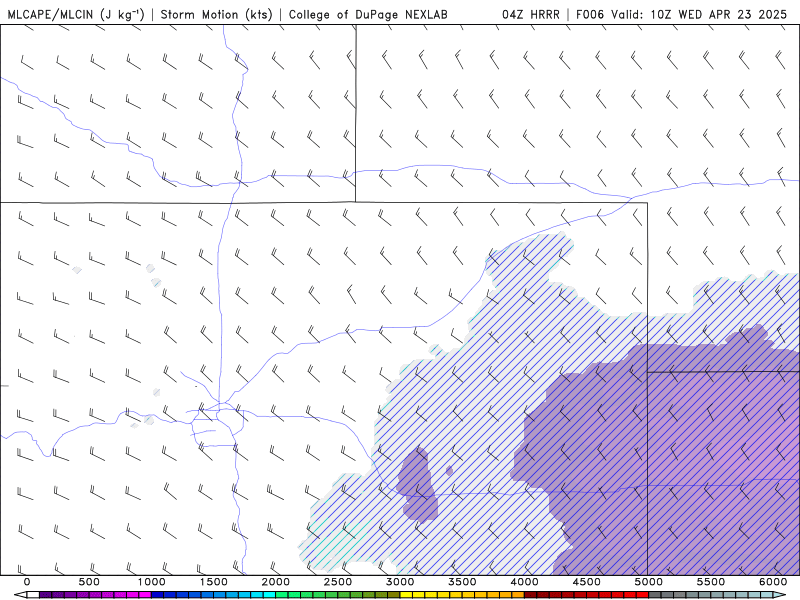Click the 1000 colorbar label

pyautogui.click(x=152, y=582)
